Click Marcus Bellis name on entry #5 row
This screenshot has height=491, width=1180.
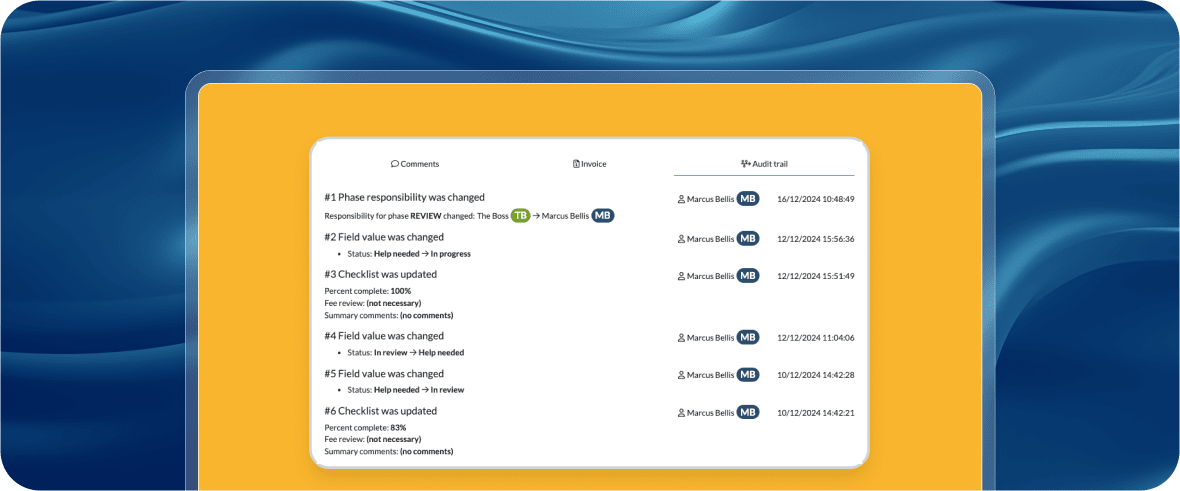pos(710,375)
